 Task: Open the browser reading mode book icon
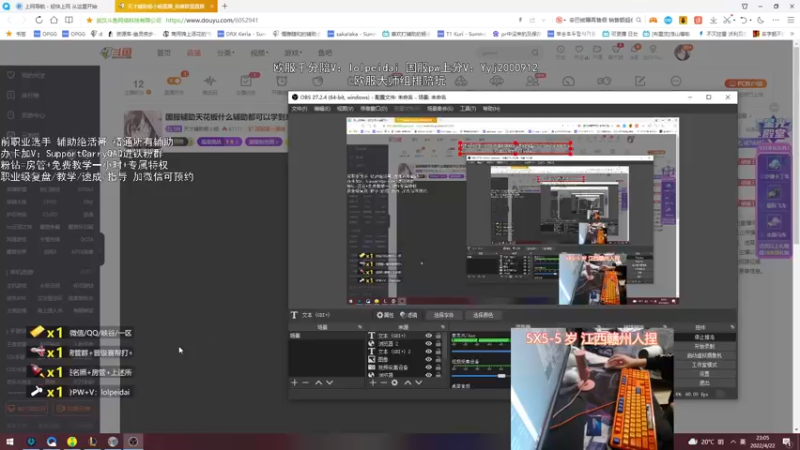(x=68, y=20)
